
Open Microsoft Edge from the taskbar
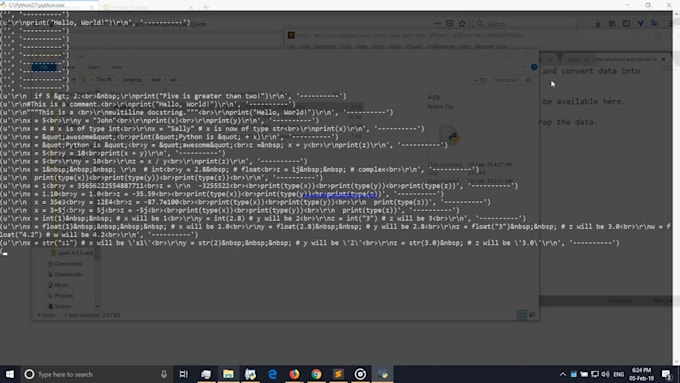pyautogui.click(x=272, y=374)
